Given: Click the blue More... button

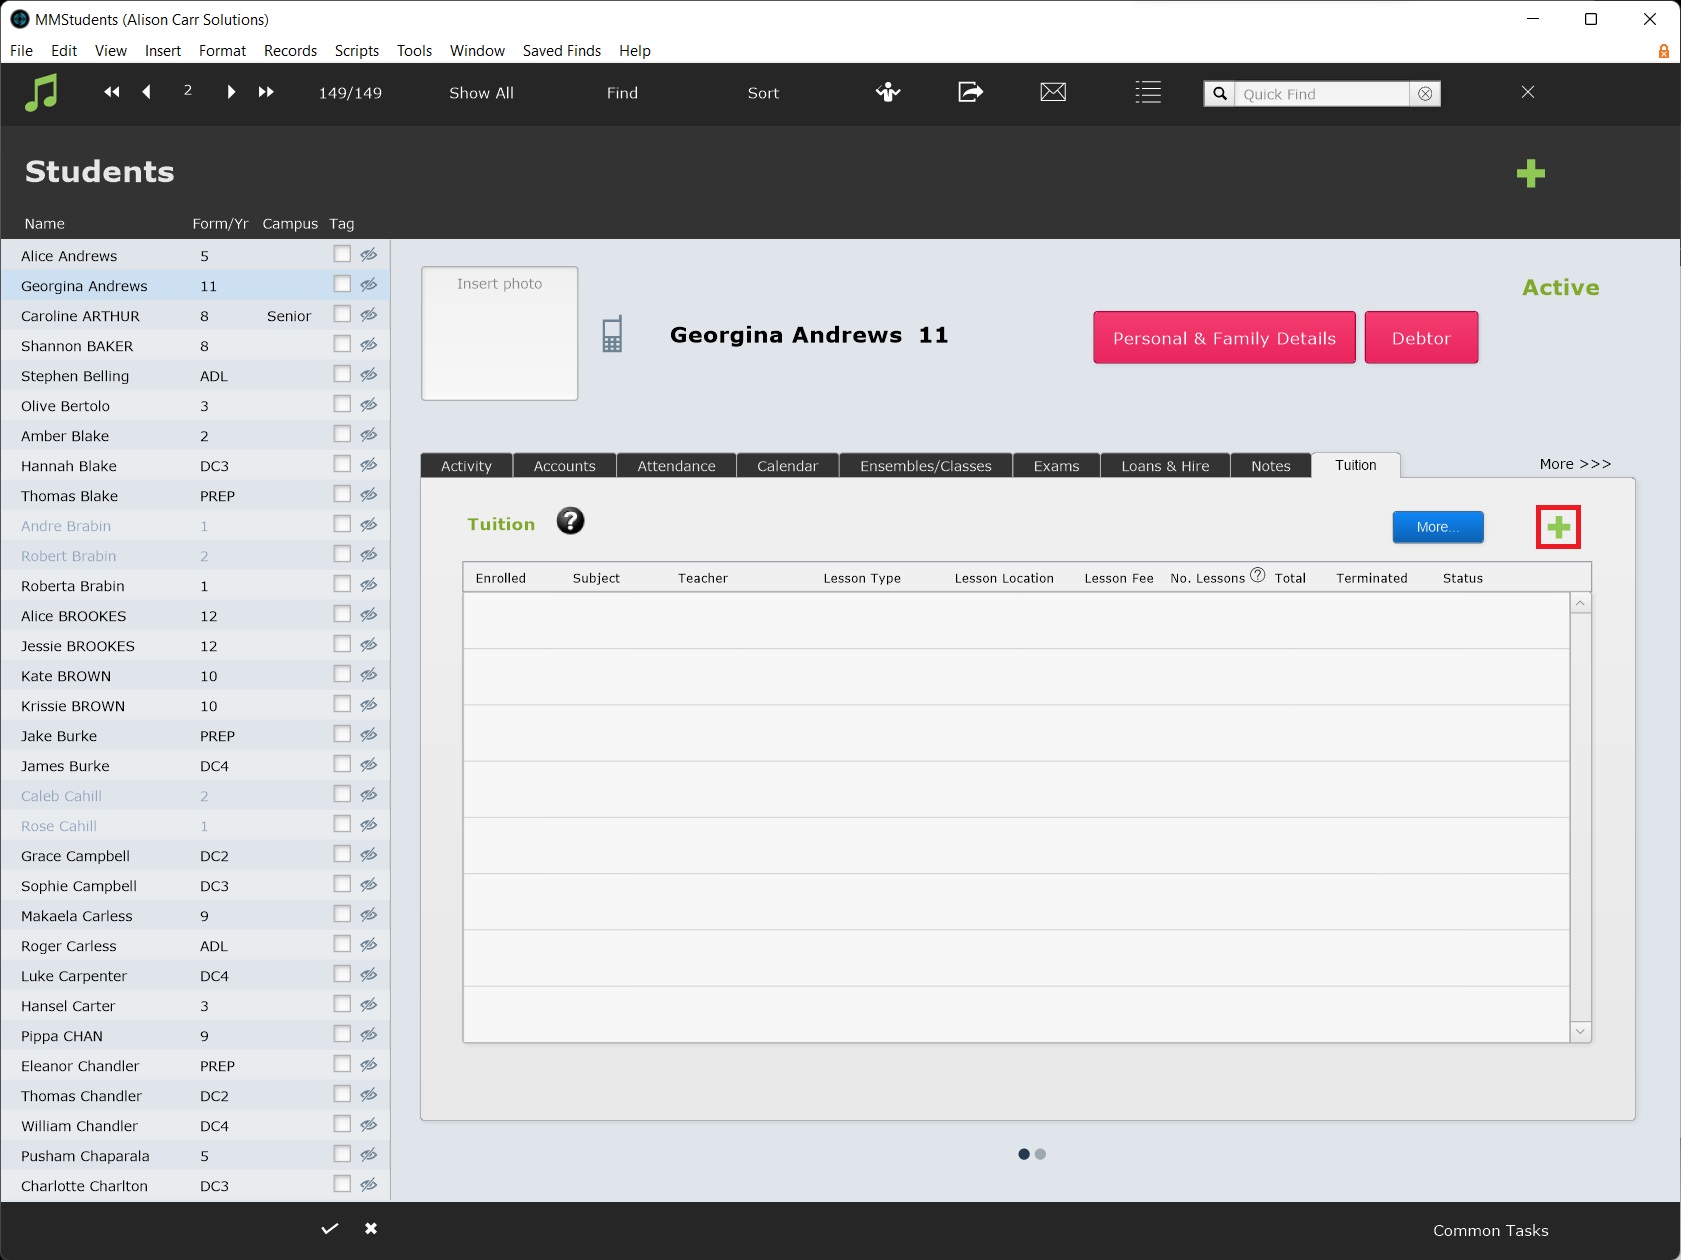Looking at the screenshot, I should 1437,527.
